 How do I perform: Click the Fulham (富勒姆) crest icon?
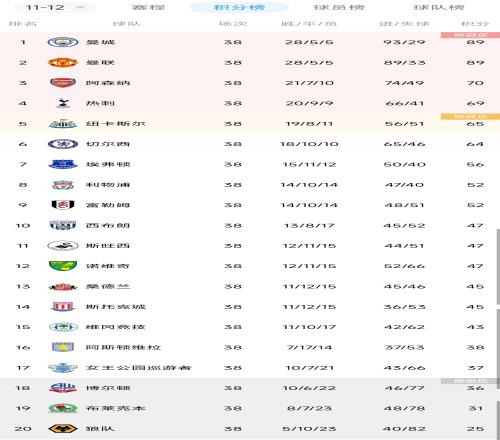coord(63,205)
